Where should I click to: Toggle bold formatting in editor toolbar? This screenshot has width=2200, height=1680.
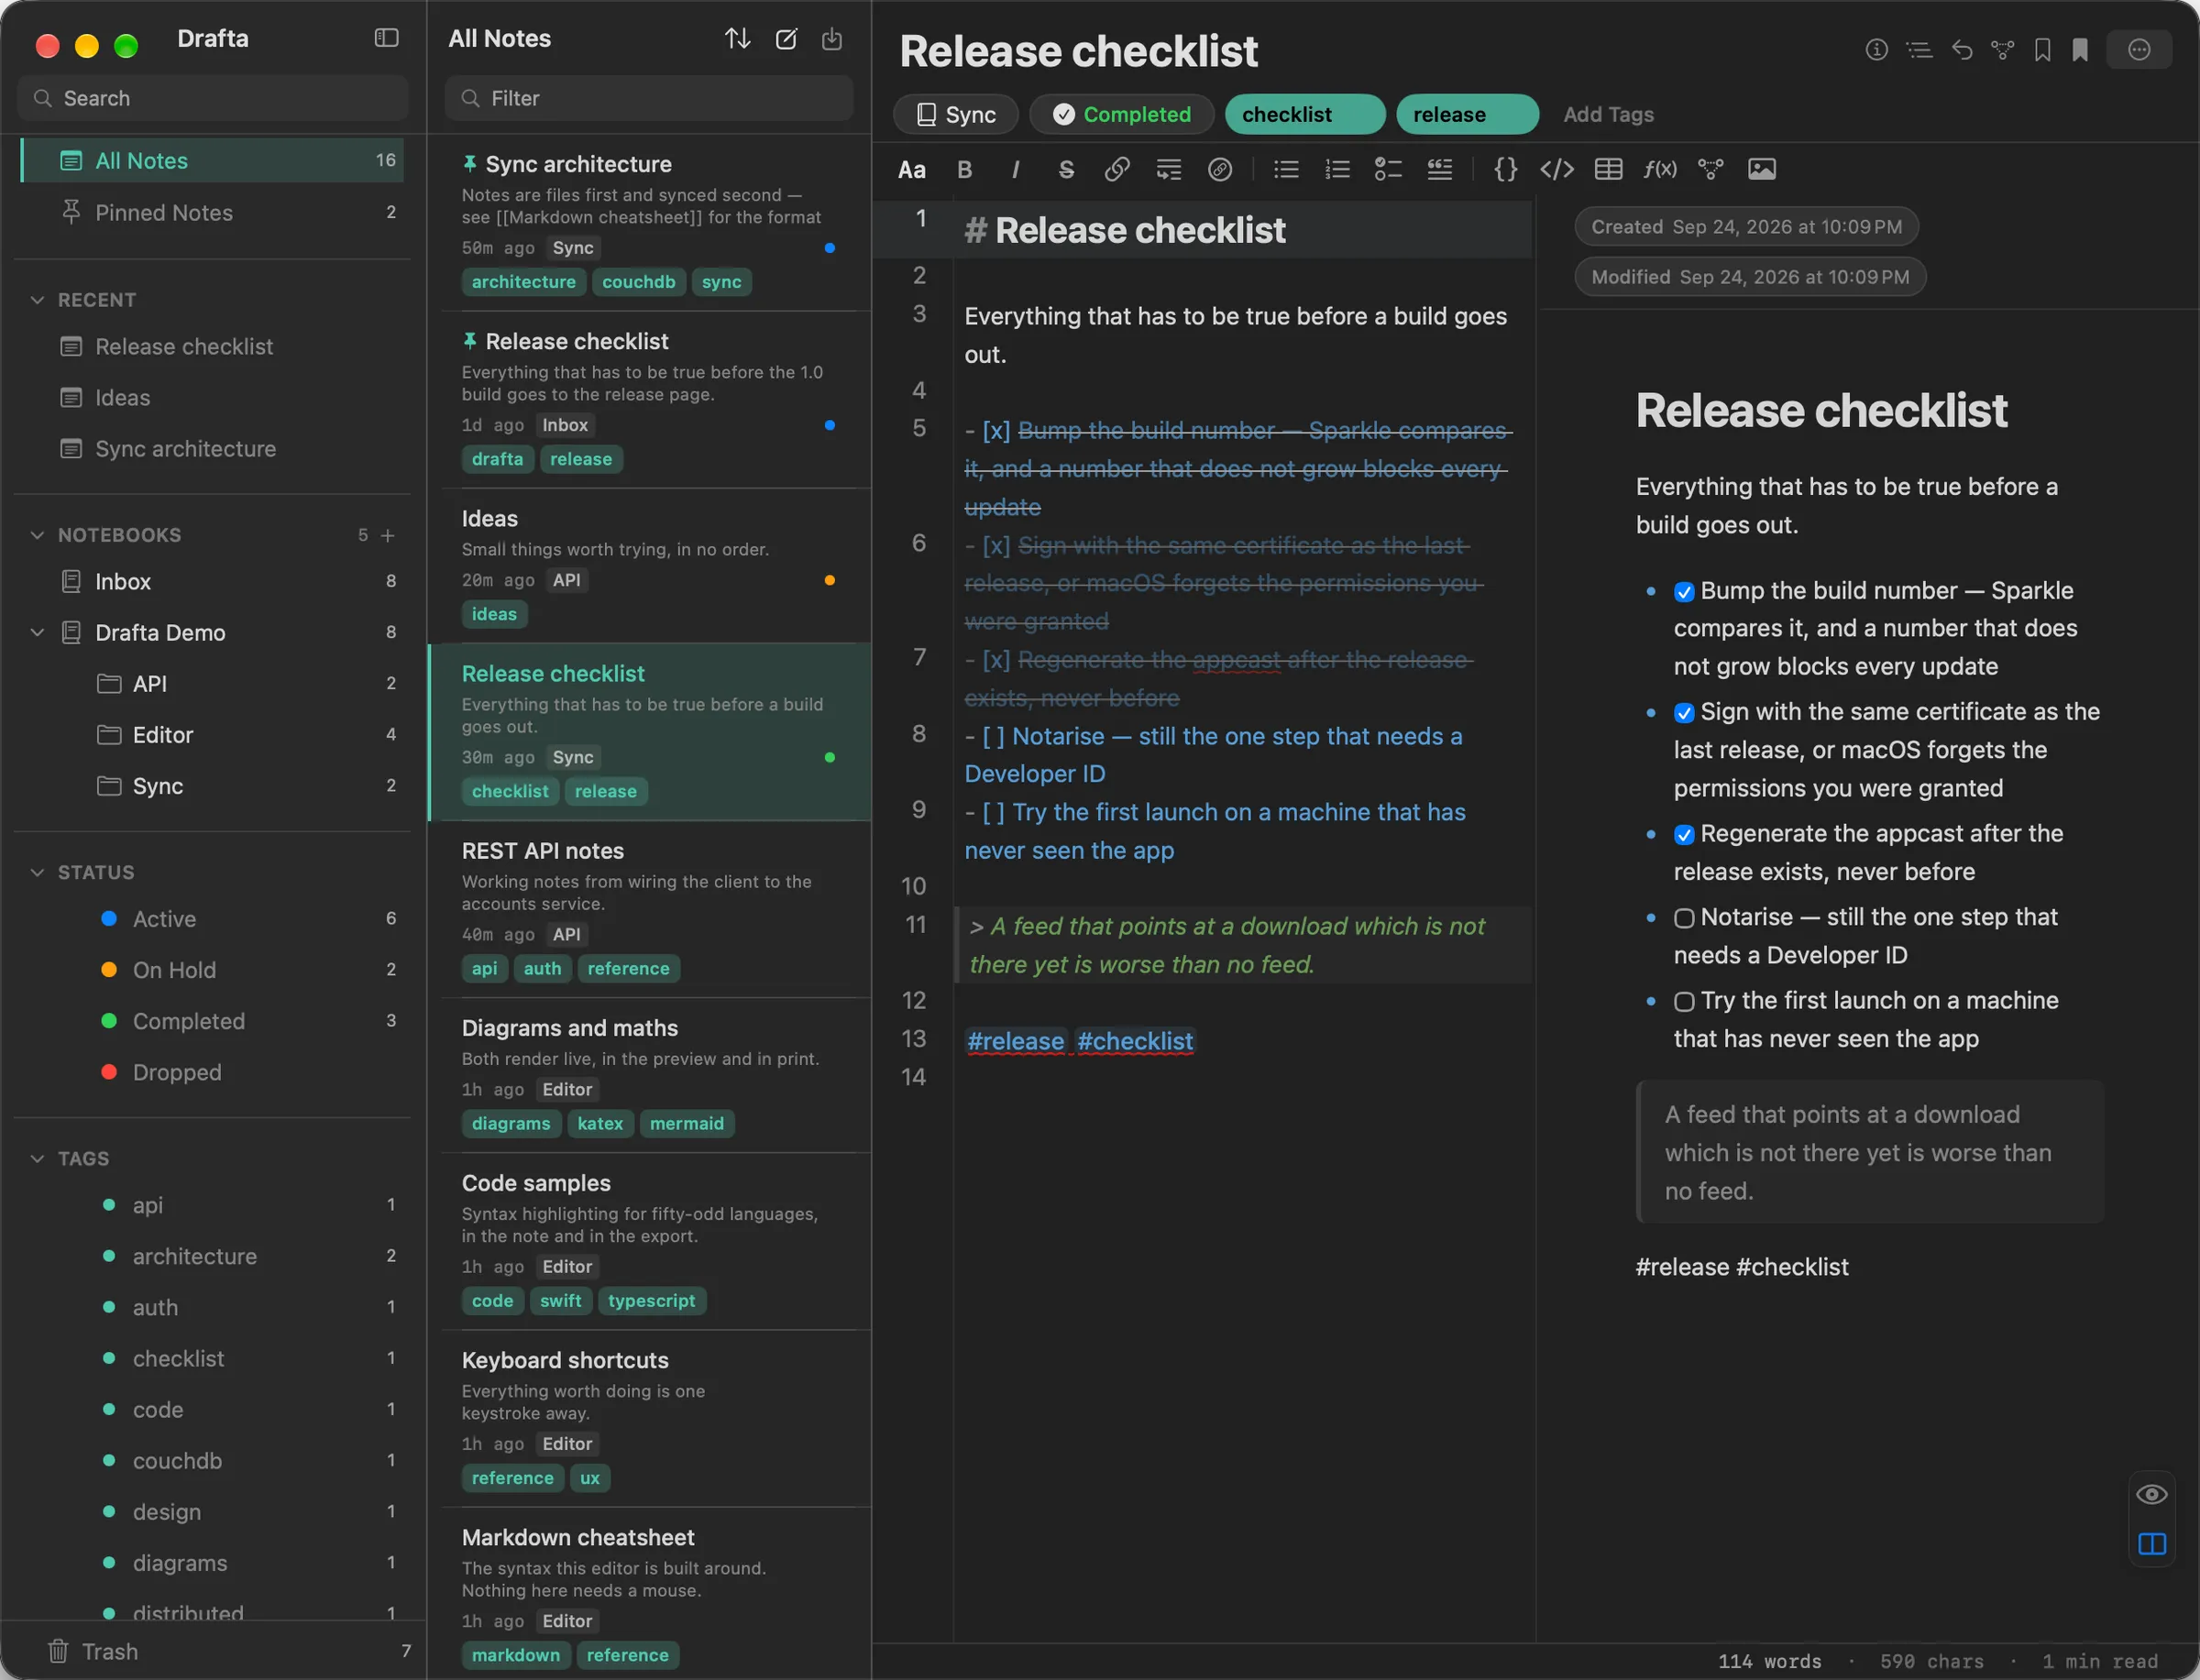pos(964,169)
